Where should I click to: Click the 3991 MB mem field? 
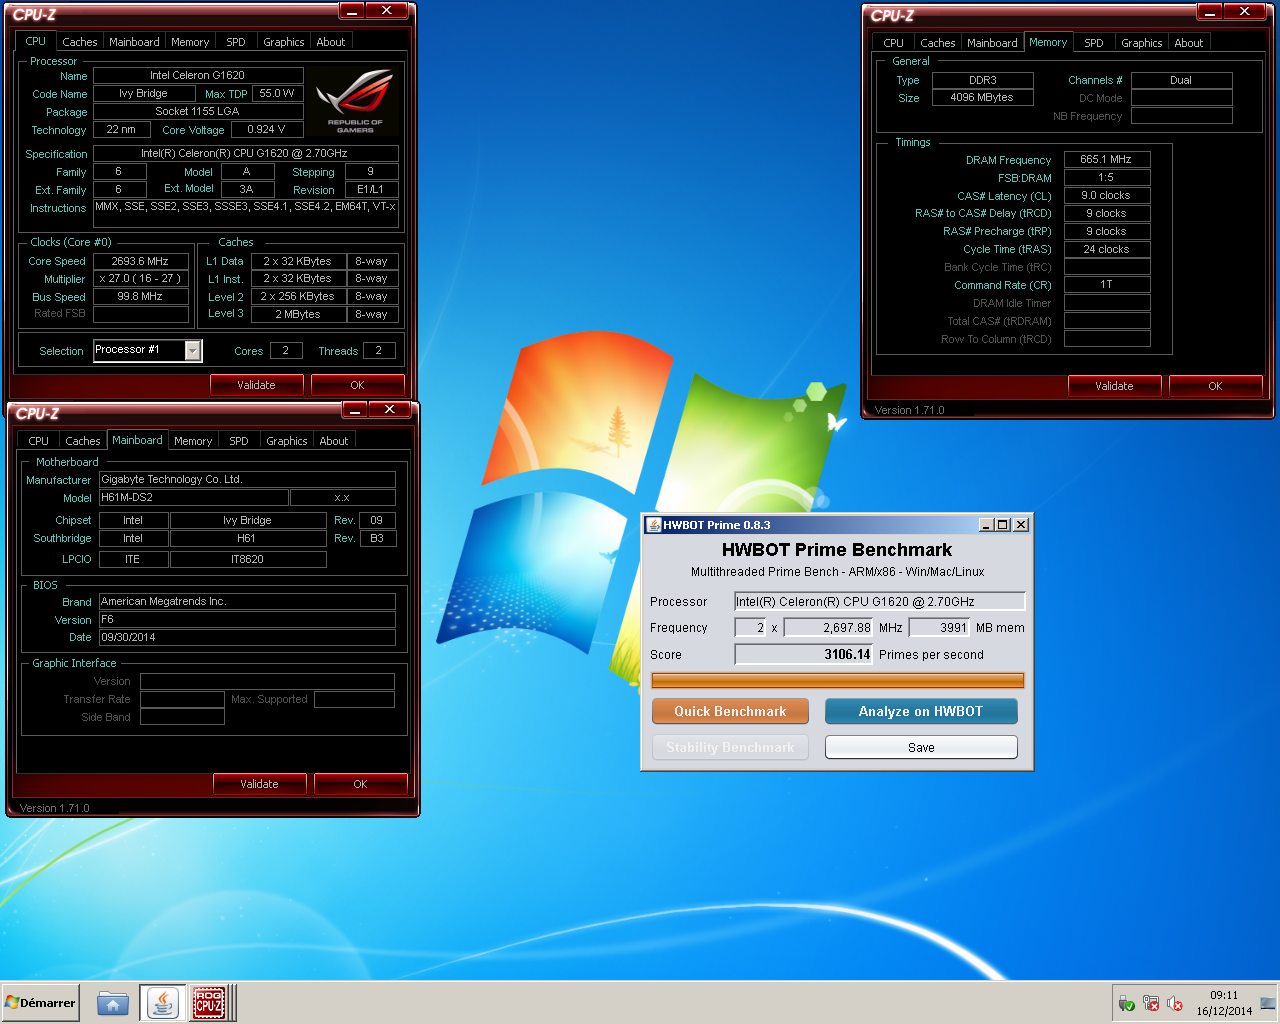point(939,628)
